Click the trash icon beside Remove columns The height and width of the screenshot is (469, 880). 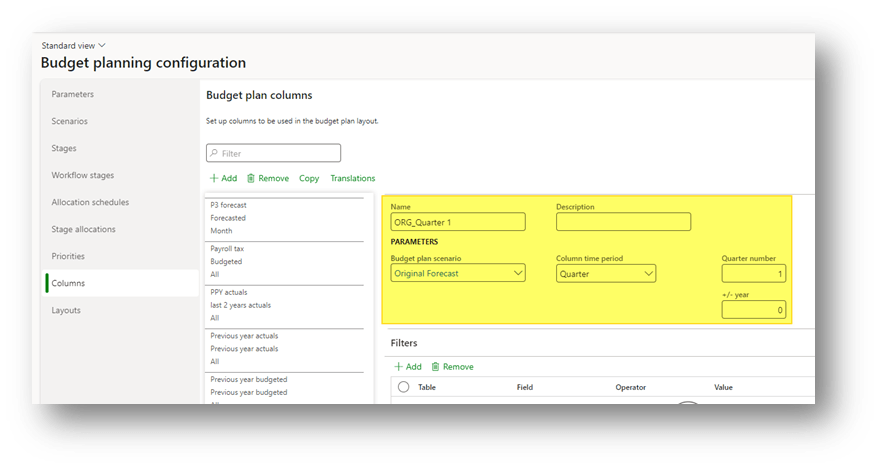coord(251,179)
